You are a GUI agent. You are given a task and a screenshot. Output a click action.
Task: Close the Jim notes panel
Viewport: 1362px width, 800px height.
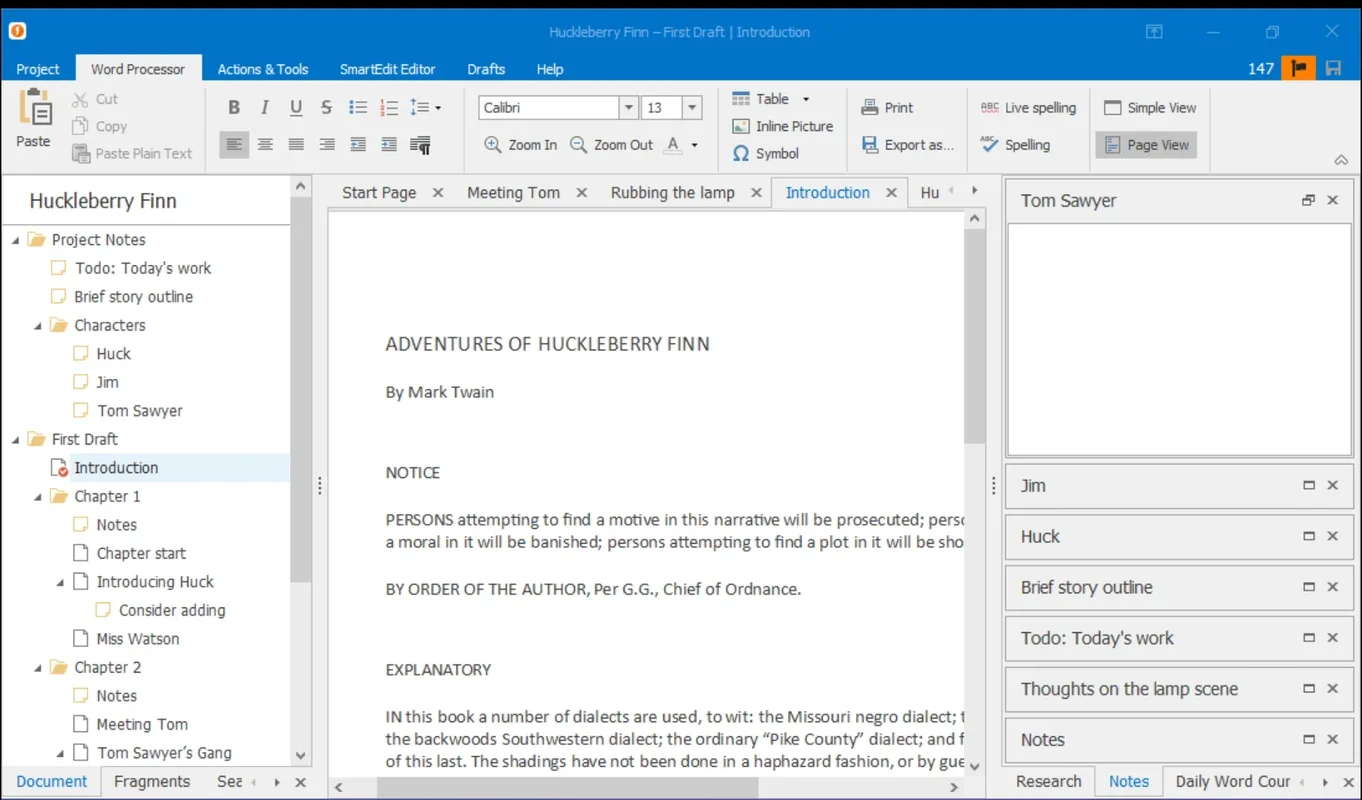(1332, 485)
